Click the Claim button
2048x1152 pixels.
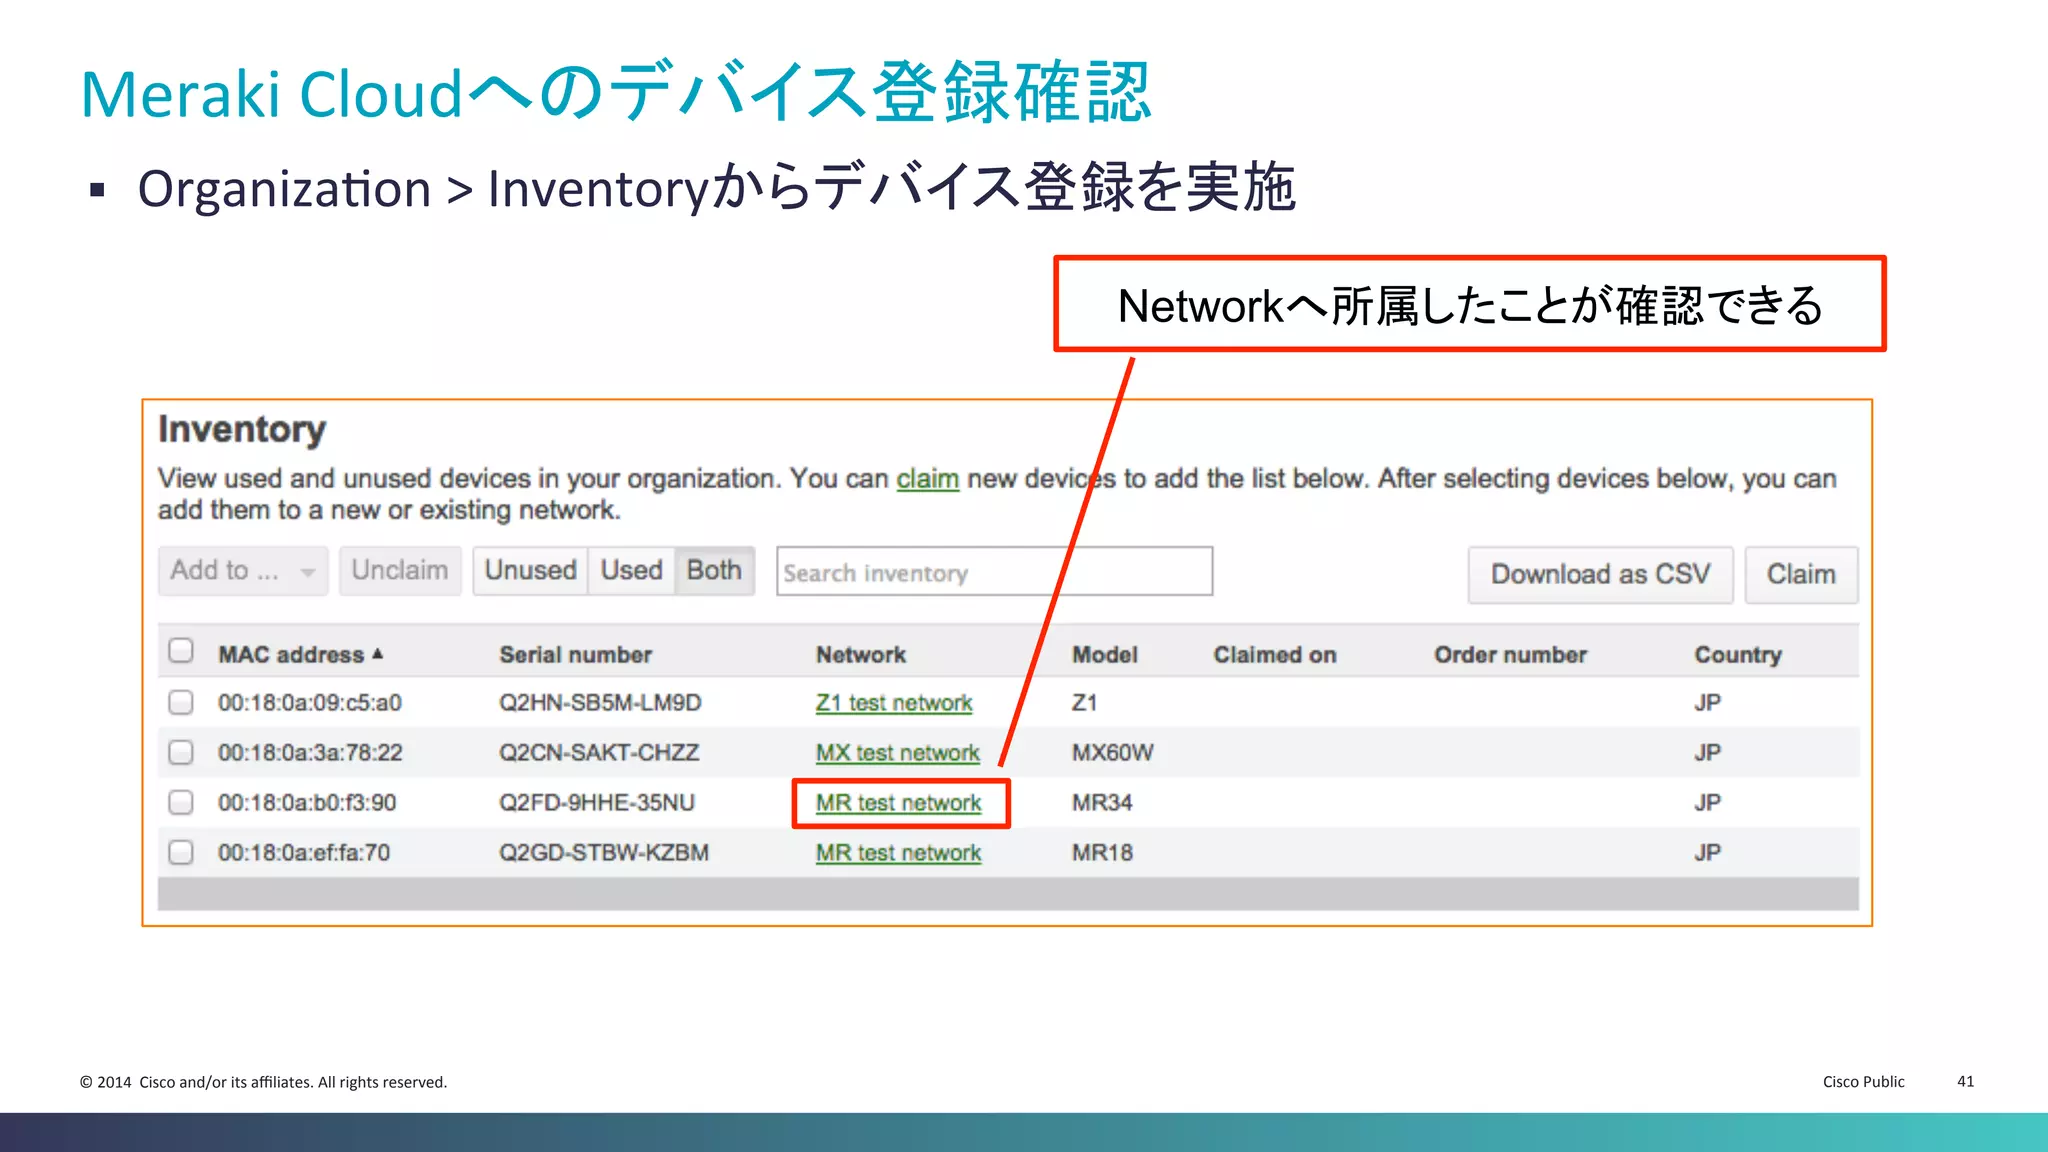pos(1800,574)
